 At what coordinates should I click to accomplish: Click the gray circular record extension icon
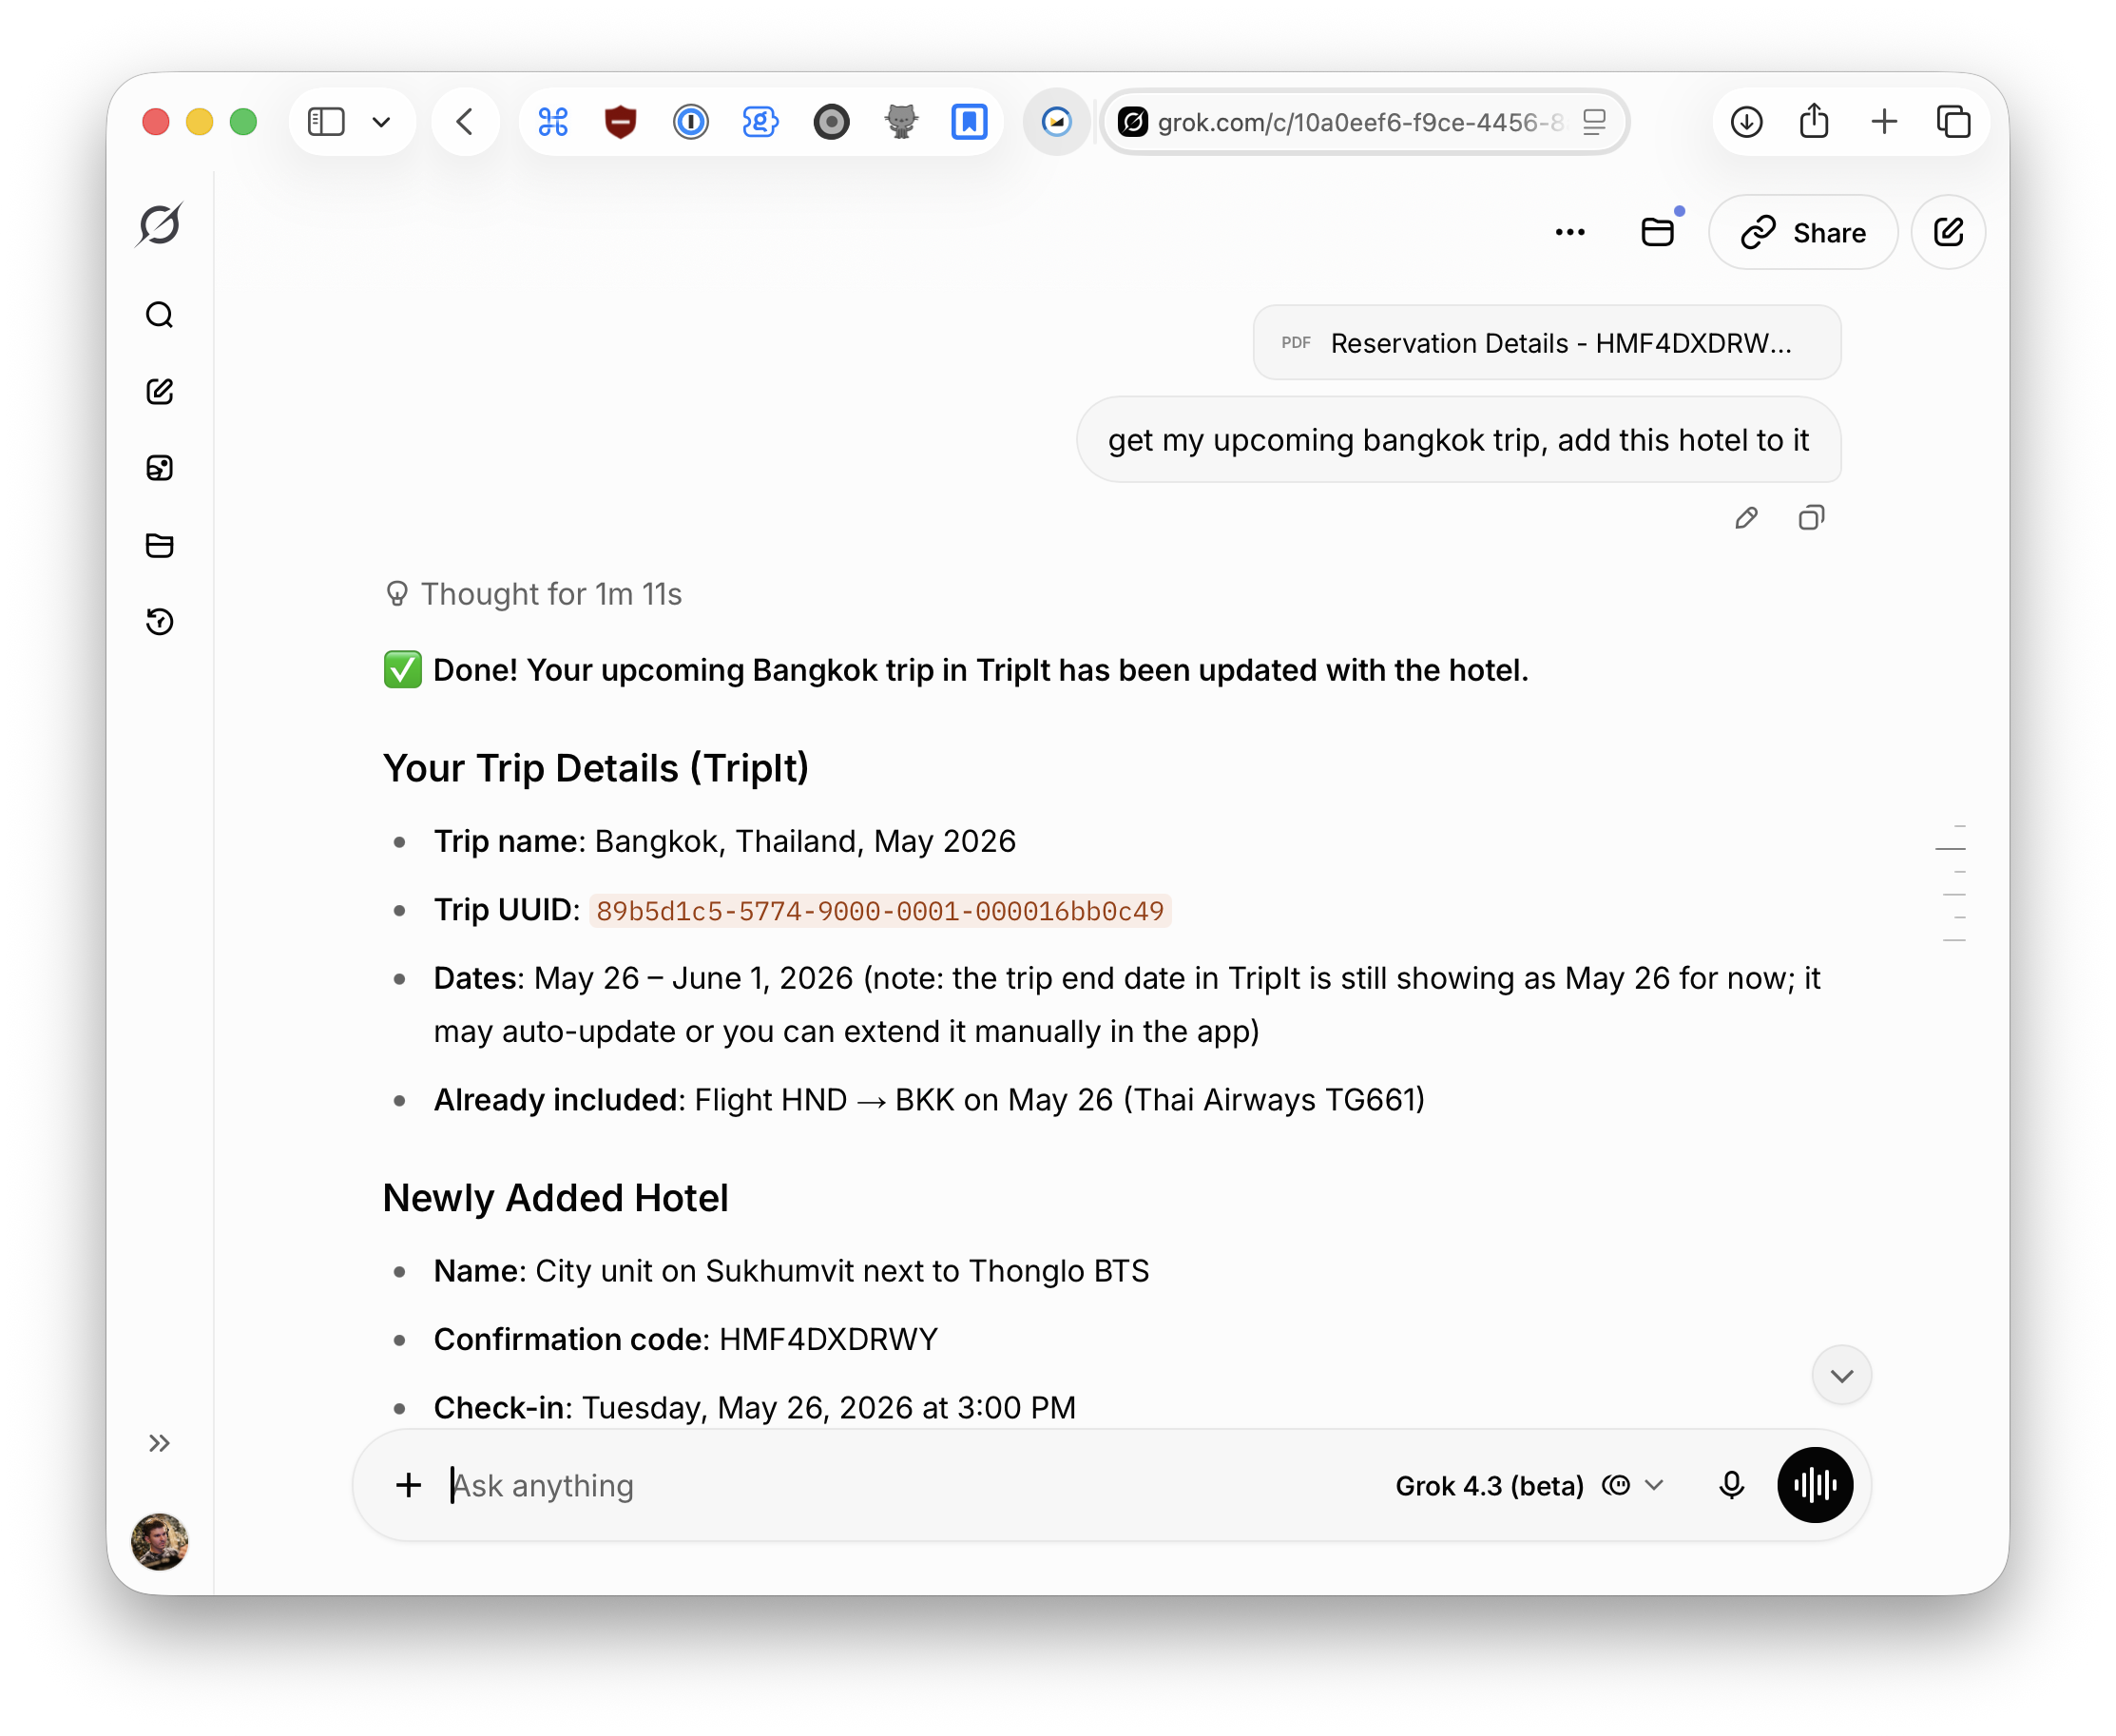(831, 122)
